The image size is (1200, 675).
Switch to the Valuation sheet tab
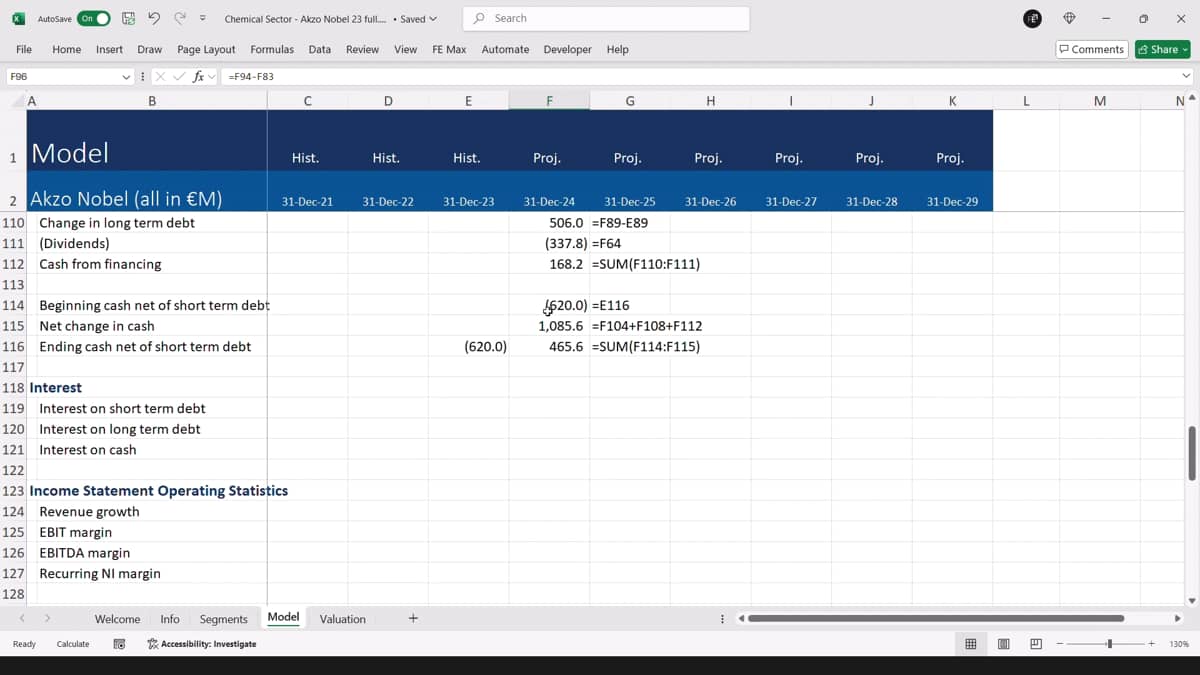point(342,619)
